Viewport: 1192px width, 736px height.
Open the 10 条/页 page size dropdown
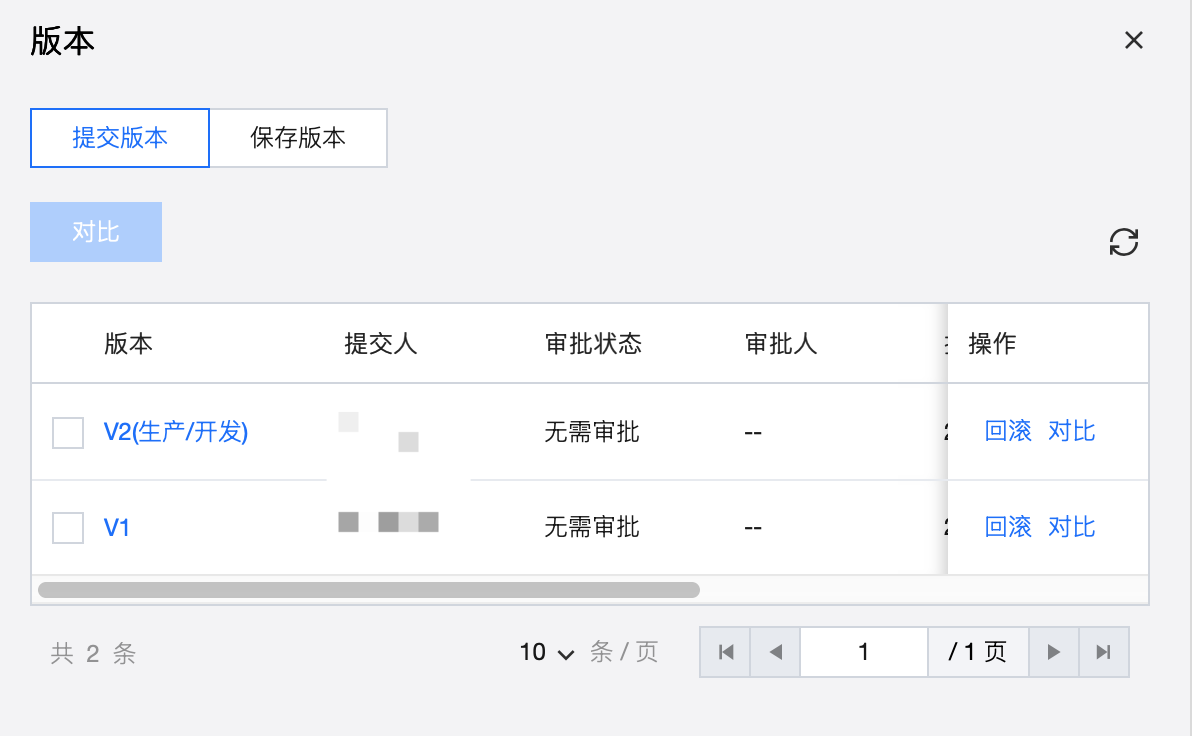click(x=547, y=653)
